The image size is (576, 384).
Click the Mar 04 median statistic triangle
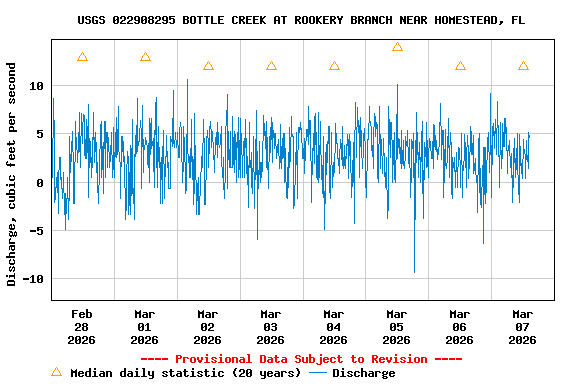(334, 66)
